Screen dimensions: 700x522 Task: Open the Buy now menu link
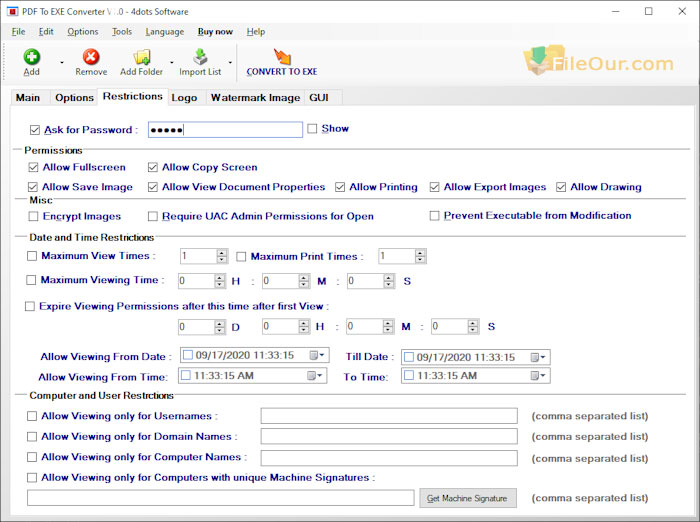pyautogui.click(x=215, y=32)
